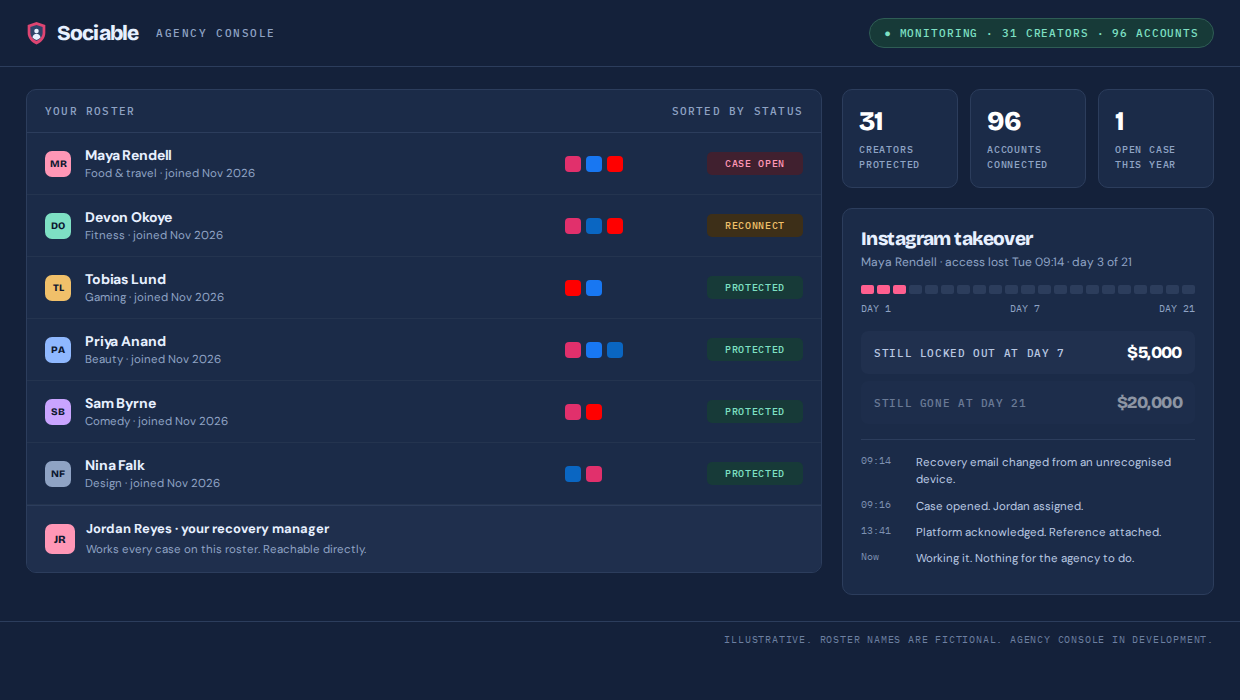Click the PROTECTED badge for Tobias Lund
1240x700 pixels.
(x=755, y=288)
